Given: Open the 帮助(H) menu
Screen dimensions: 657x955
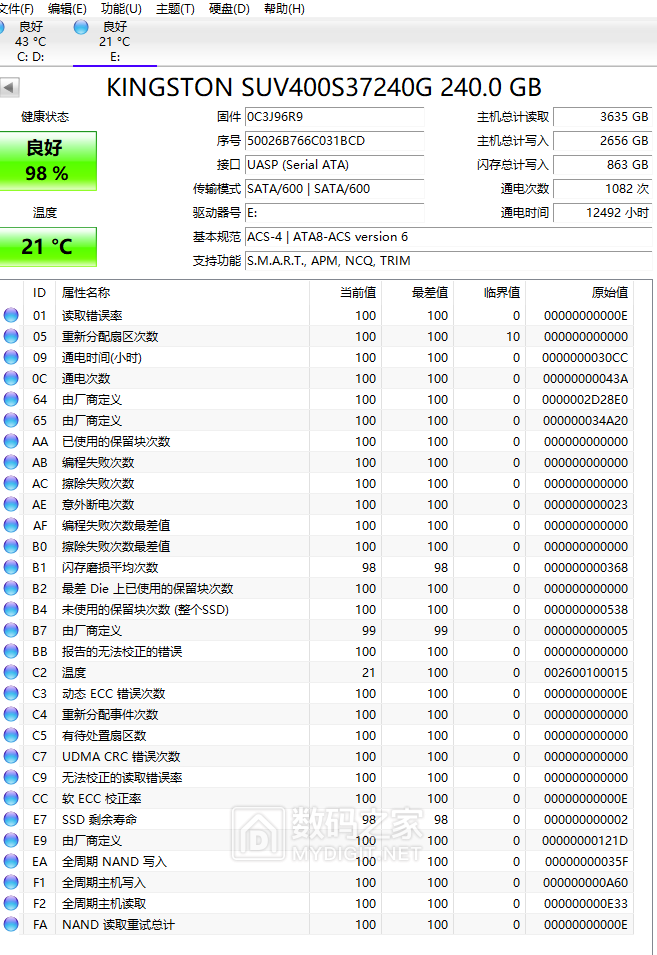Looking at the screenshot, I should pyautogui.click(x=284, y=9).
